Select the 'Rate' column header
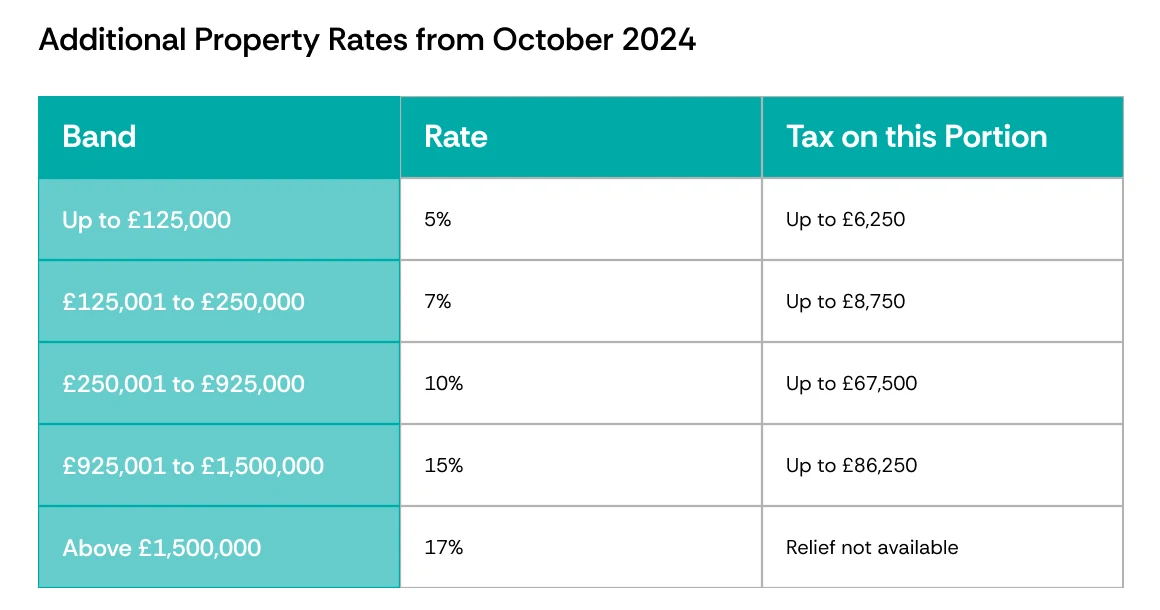The width and height of the screenshot is (1160, 610). [581, 137]
